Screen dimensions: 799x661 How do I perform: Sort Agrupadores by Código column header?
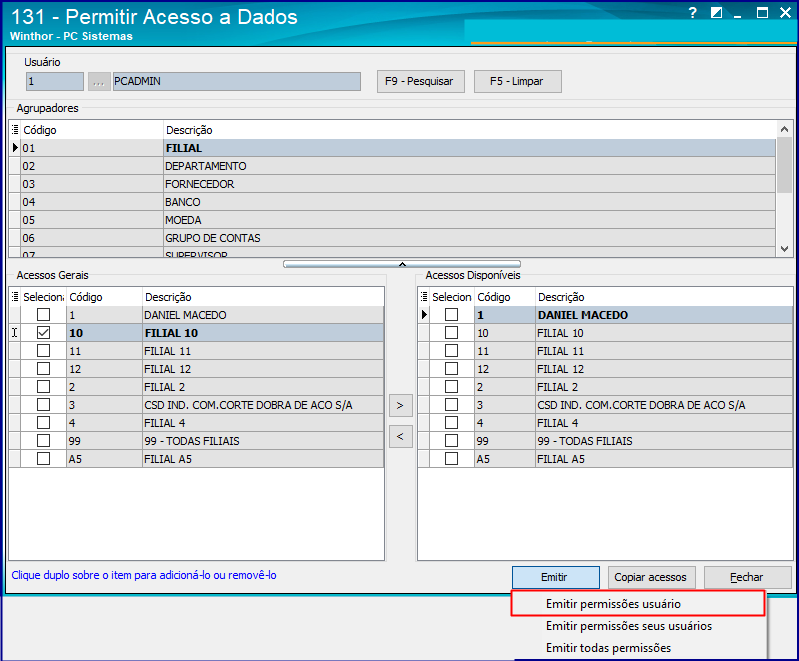click(x=92, y=130)
